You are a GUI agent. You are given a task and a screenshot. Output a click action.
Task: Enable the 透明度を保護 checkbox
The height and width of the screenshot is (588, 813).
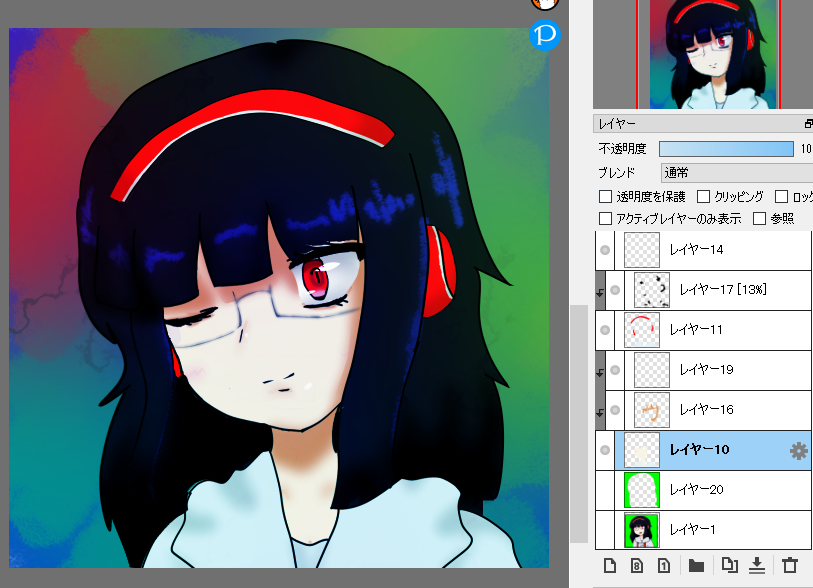[x=605, y=197]
